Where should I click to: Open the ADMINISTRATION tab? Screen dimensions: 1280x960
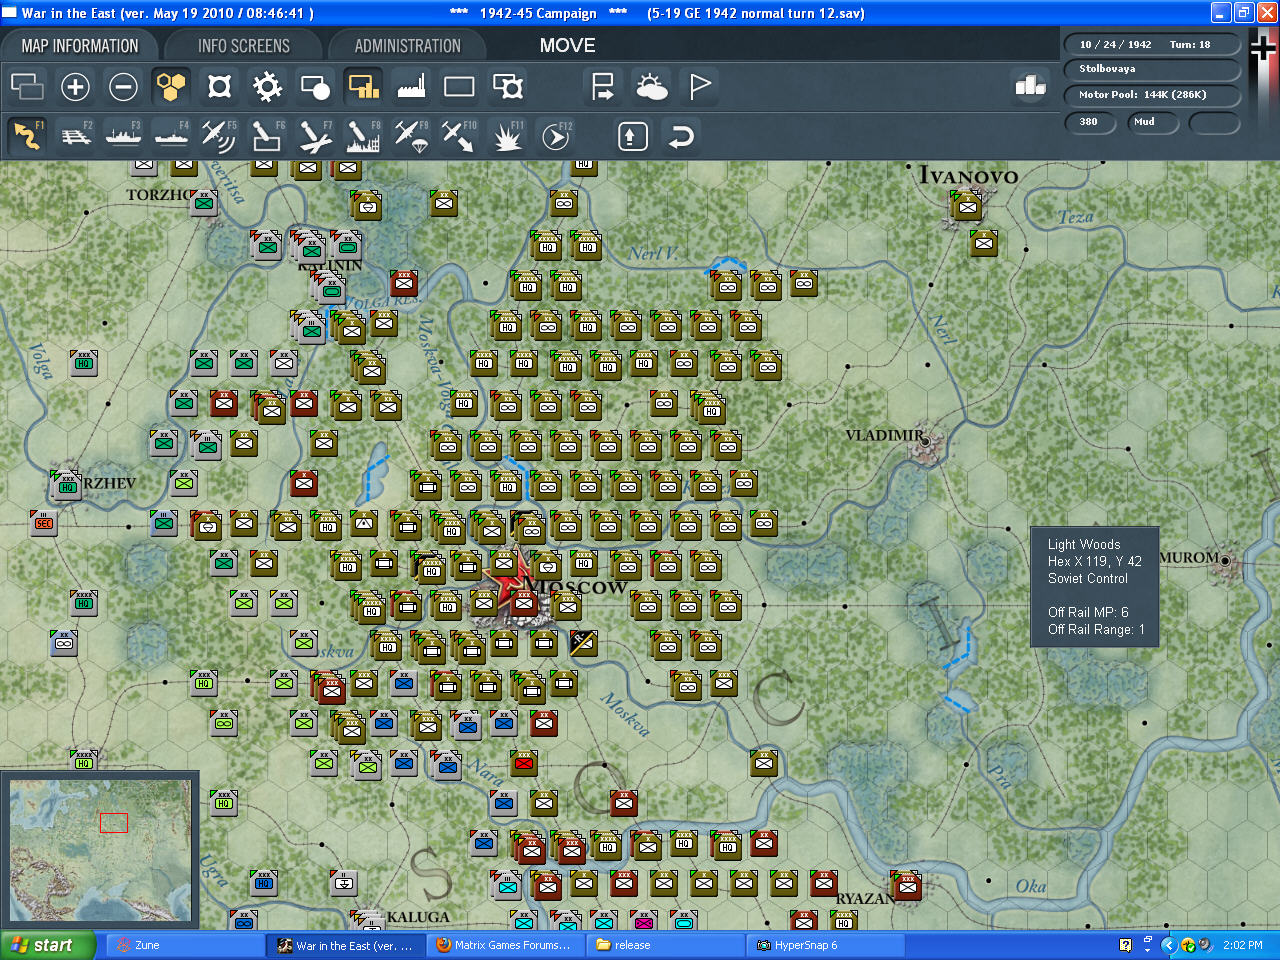click(407, 46)
